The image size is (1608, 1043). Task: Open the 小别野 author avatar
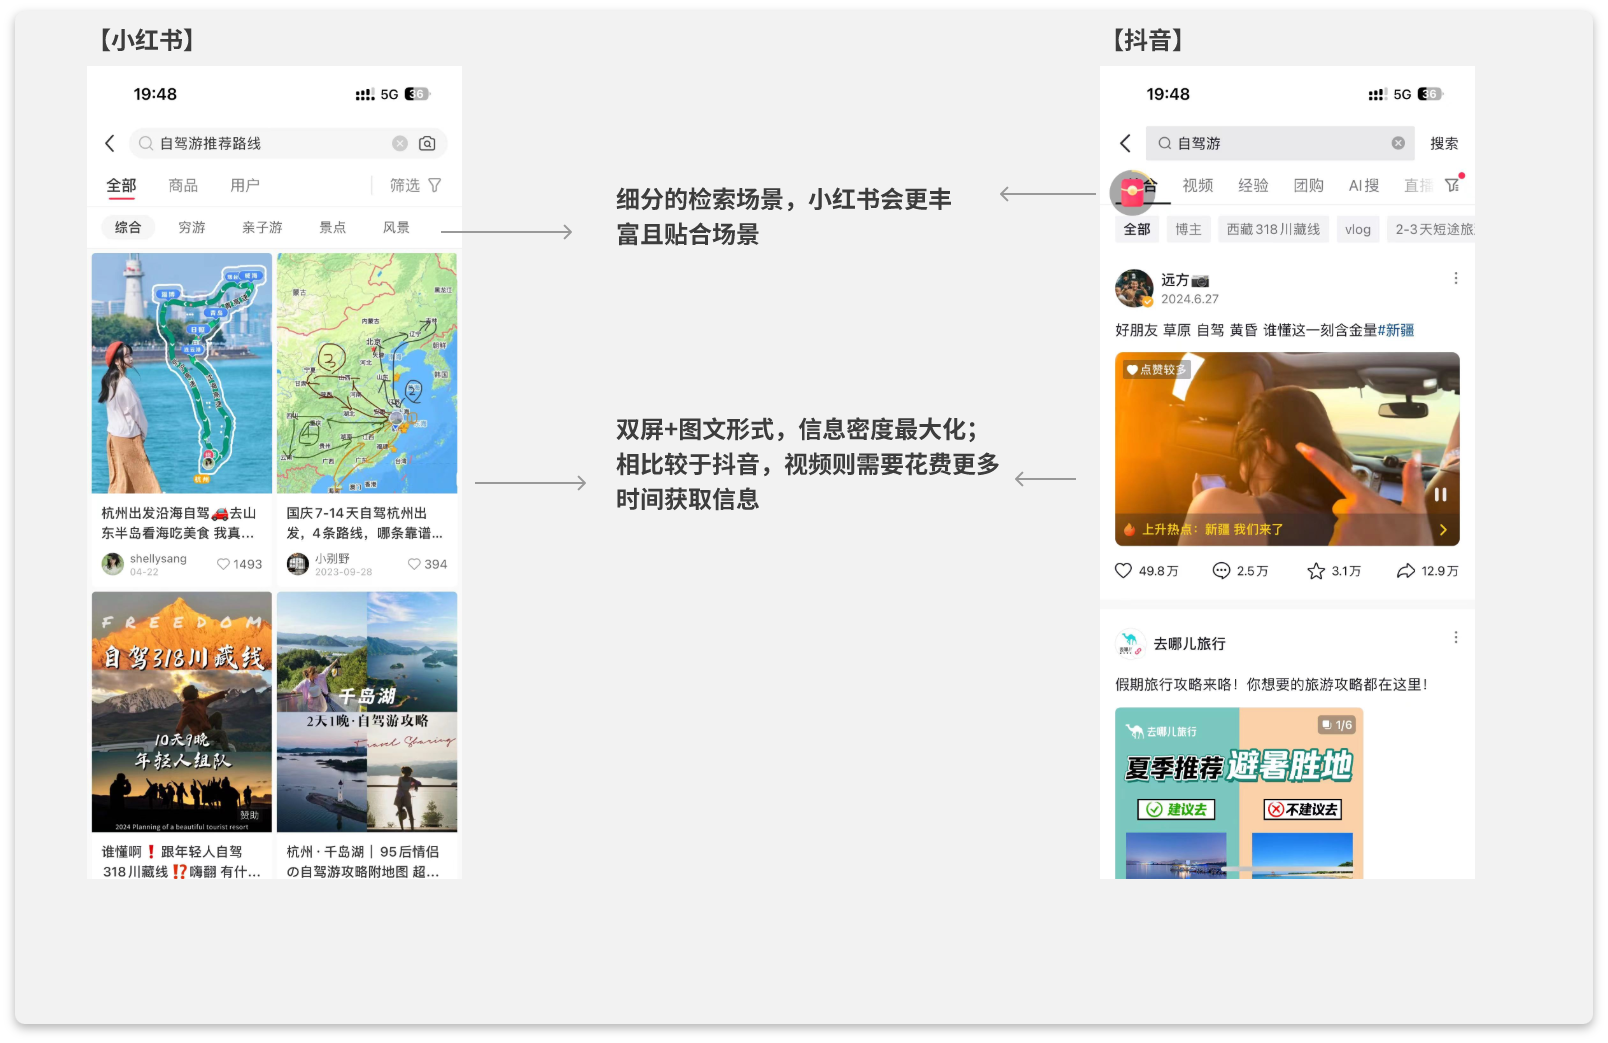point(298,564)
